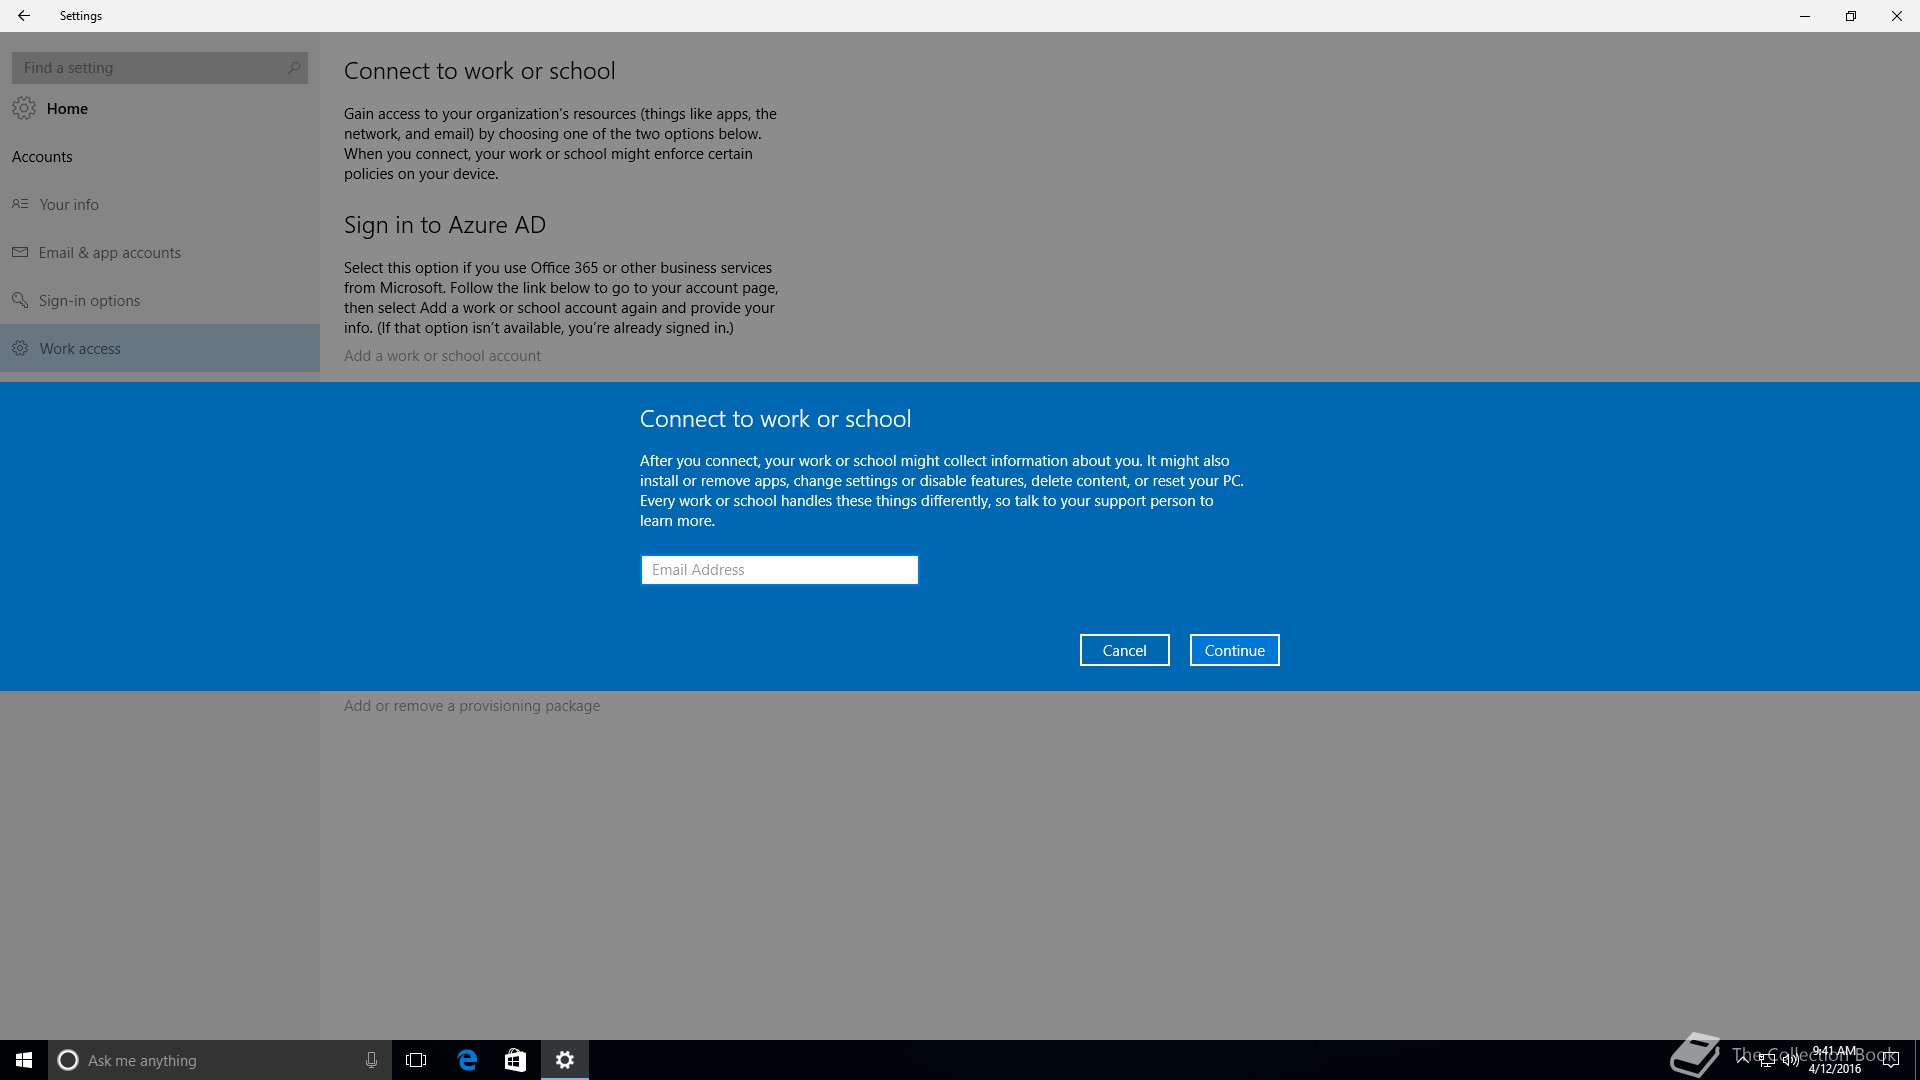This screenshot has height=1080, width=1920.
Task: Open the Your info section
Action: click(x=69, y=204)
